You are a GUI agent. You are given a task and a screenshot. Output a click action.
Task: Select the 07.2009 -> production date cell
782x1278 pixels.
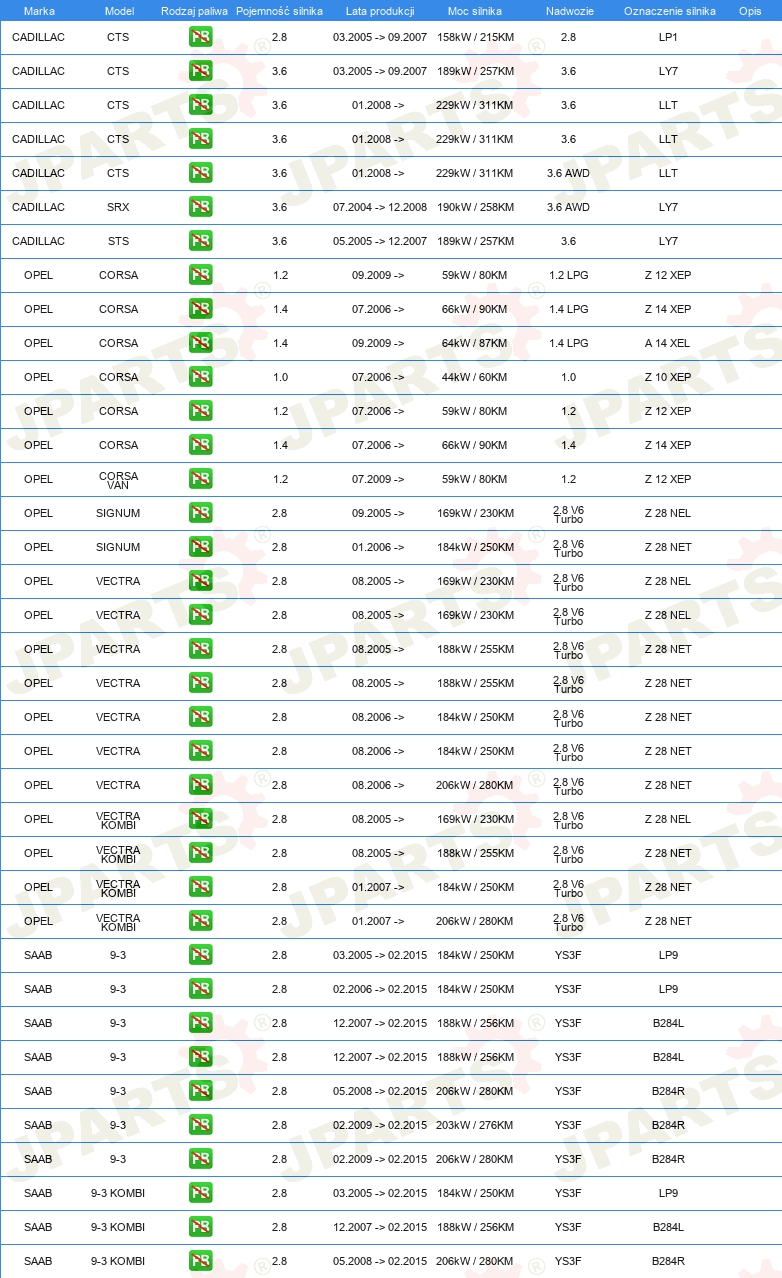[x=378, y=479]
